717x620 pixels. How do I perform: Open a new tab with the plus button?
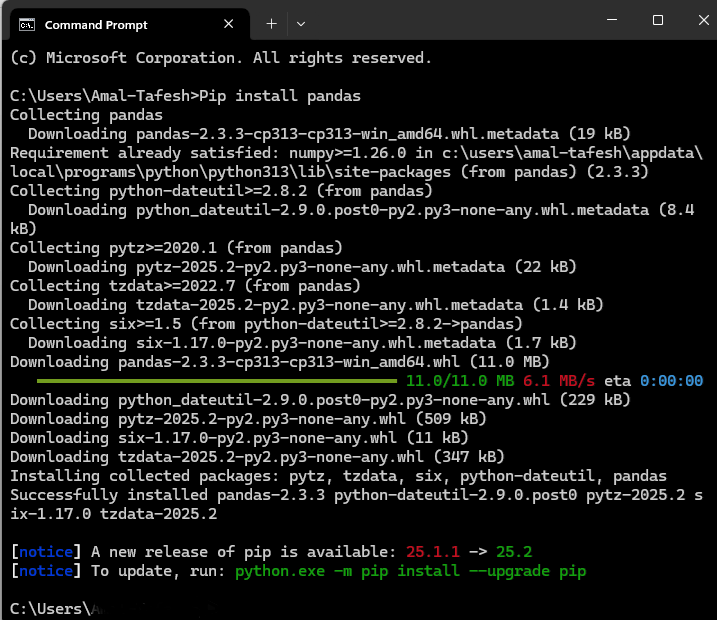271,23
